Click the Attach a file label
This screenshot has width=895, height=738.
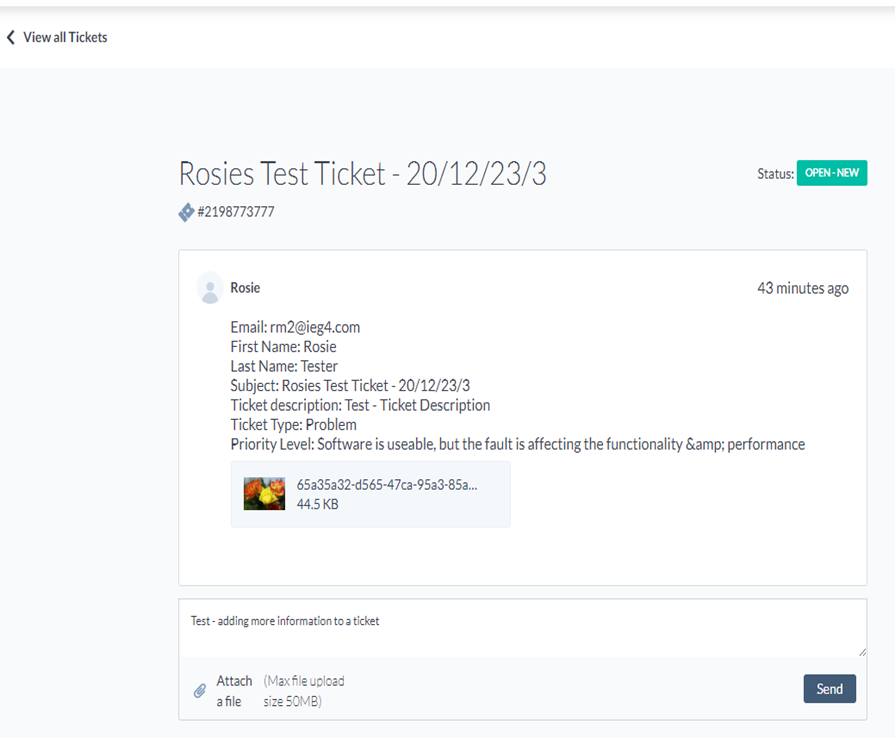point(234,691)
